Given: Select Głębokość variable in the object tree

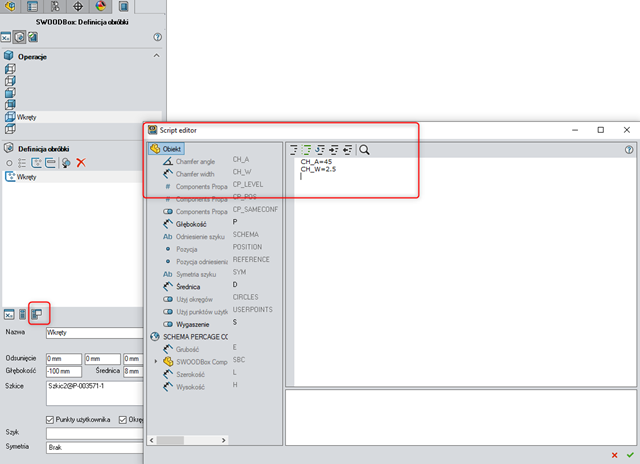Looking at the screenshot, I should coord(190,225).
